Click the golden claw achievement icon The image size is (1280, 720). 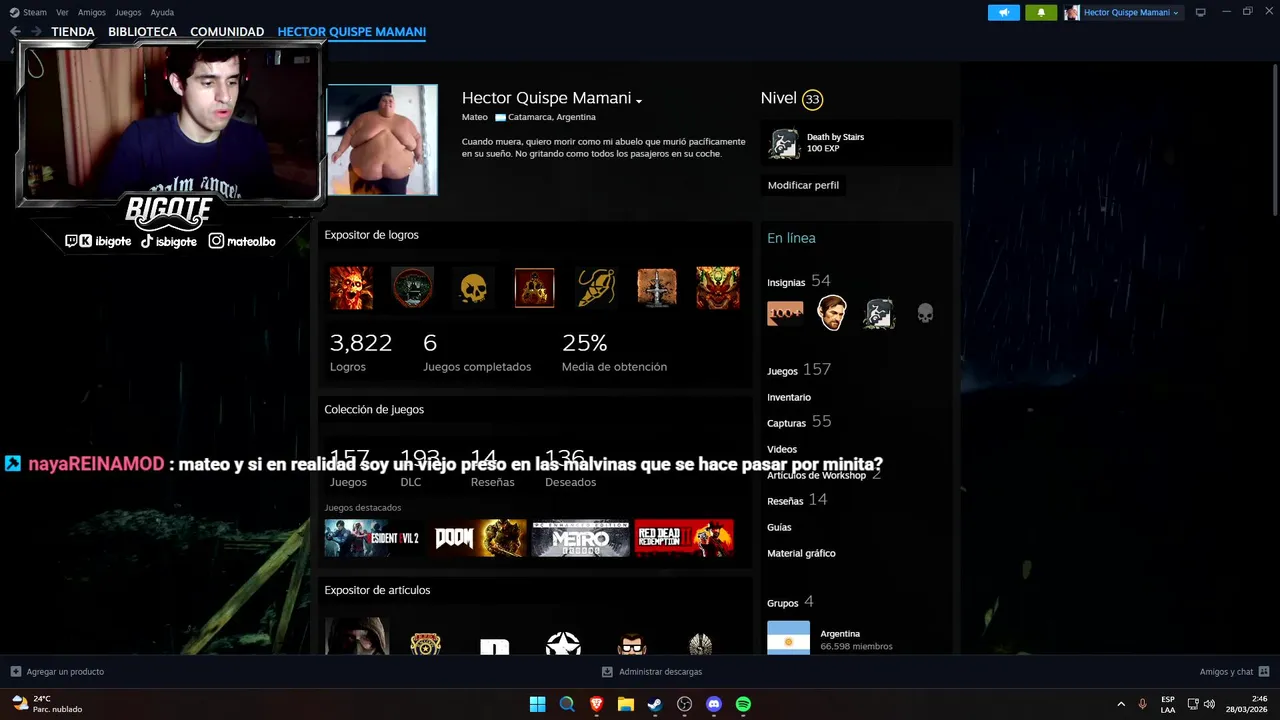[x=596, y=288]
